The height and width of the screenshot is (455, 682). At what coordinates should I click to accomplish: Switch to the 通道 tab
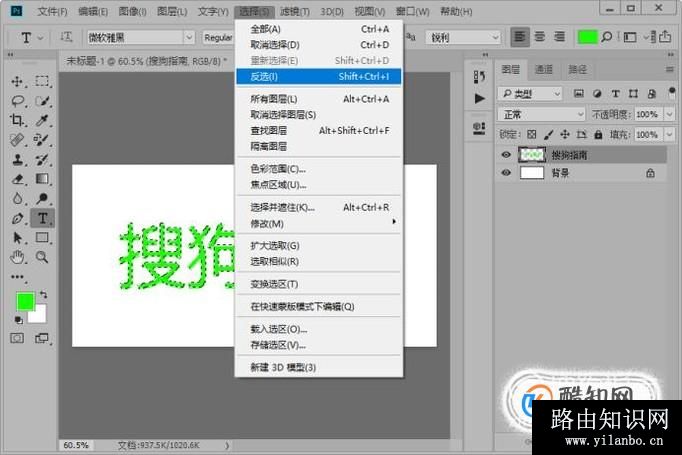[544, 69]
